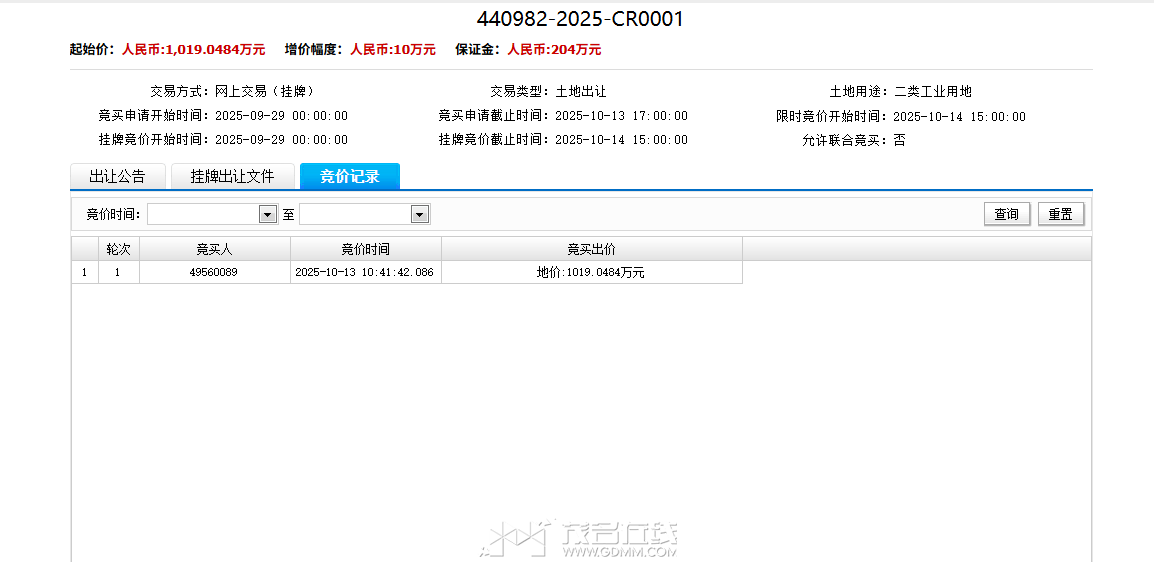Select bidder cell 49560089
The height and width of the screenshot is (562, 1154).
coord(214,272)
